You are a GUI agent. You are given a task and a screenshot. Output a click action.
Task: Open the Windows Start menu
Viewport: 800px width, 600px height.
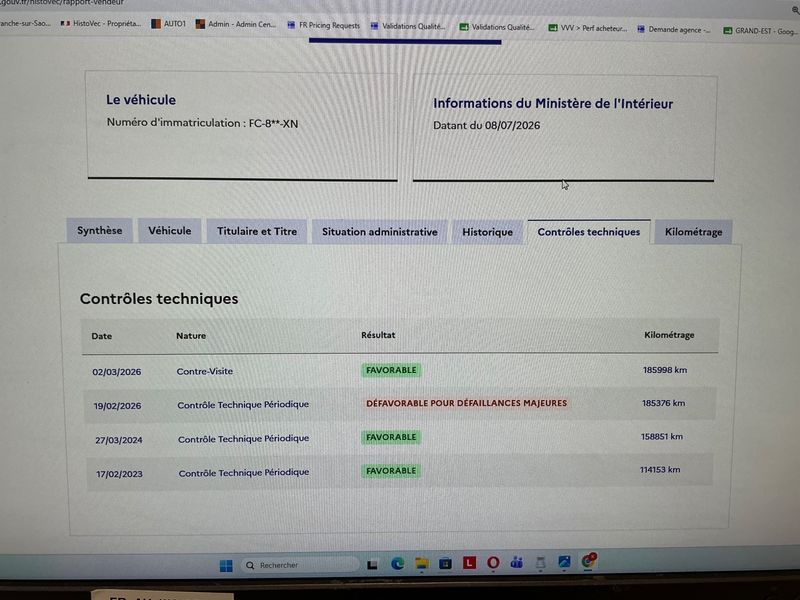[226, 565]
